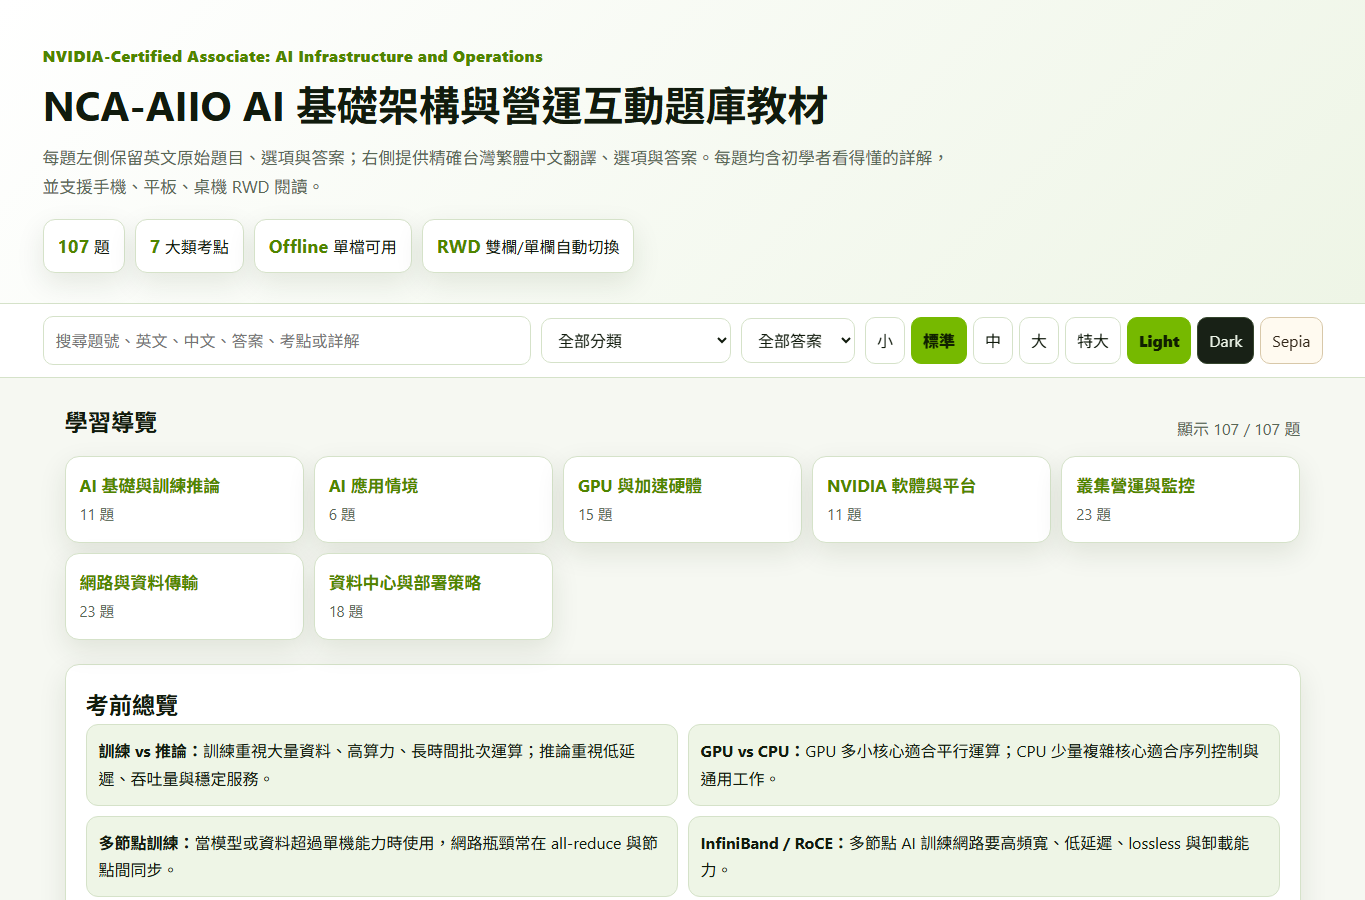Open NVIDIA 軟體與平台 category card
The width and height of the screenshot is (1365, 900).
pyautogui.click(x=931, y=499)
